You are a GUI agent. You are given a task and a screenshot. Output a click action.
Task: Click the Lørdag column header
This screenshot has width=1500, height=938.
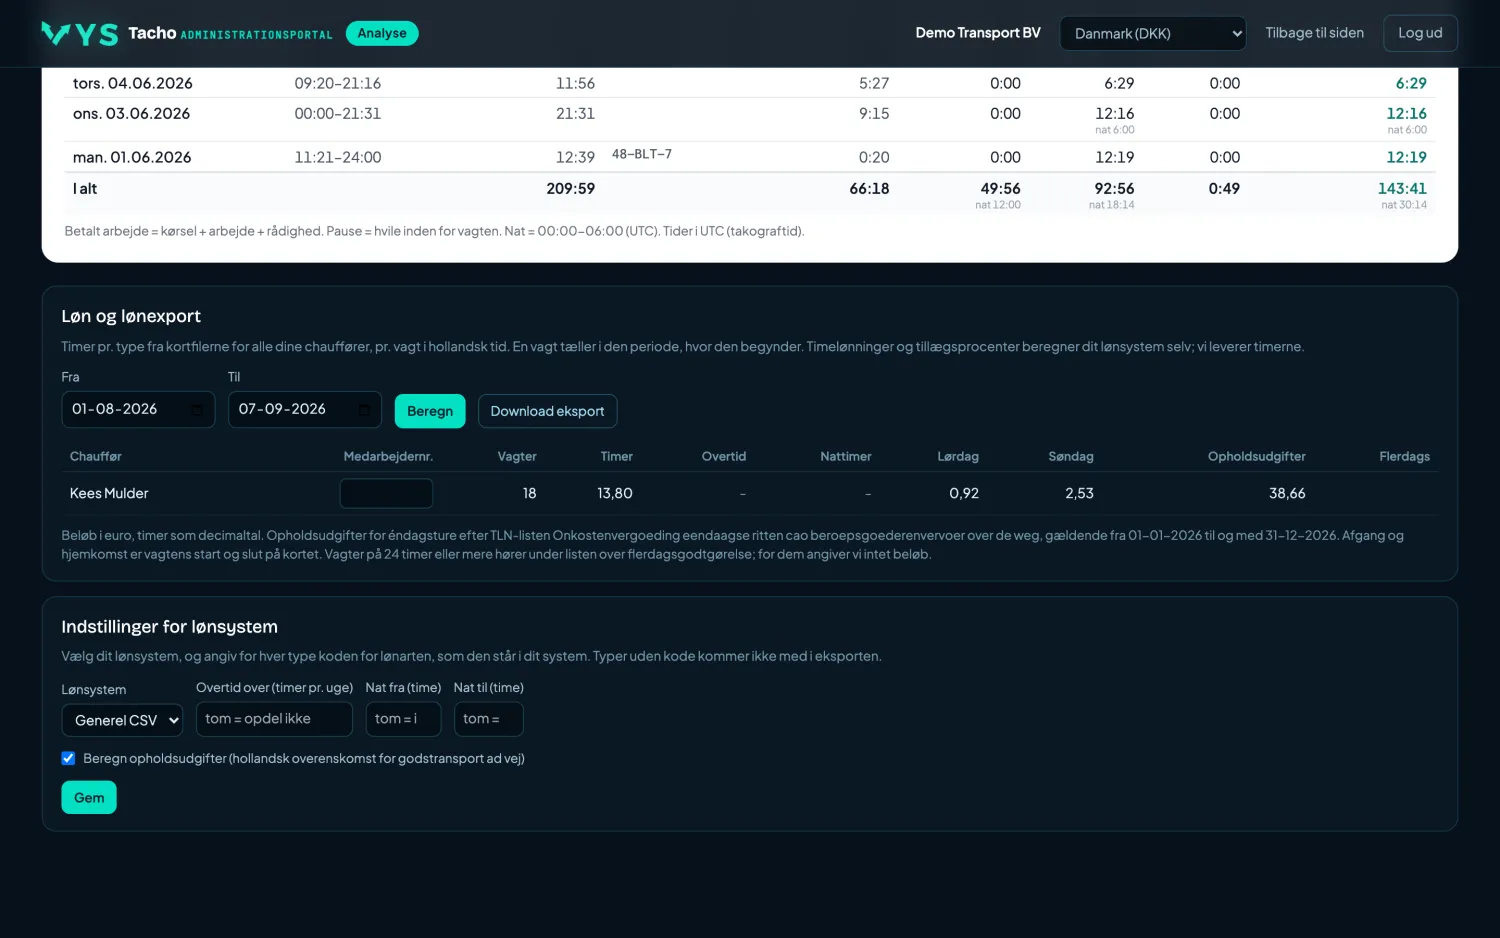point(958,456)
